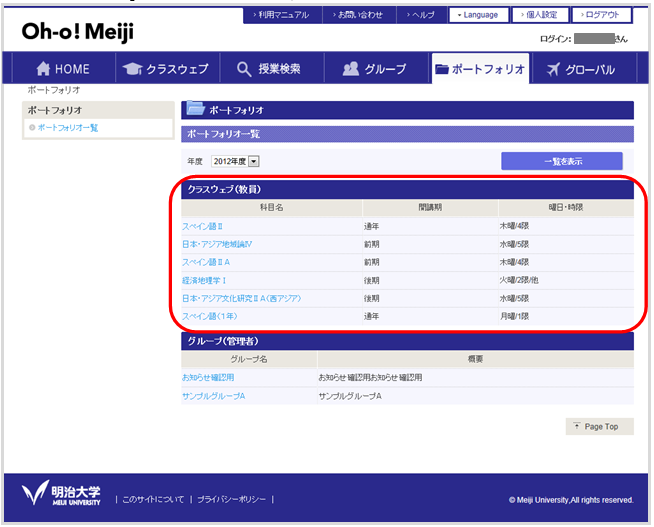Screen dimensions: 654x527
Task: Open ヘルプ in top menu
Action: (421, 15)
